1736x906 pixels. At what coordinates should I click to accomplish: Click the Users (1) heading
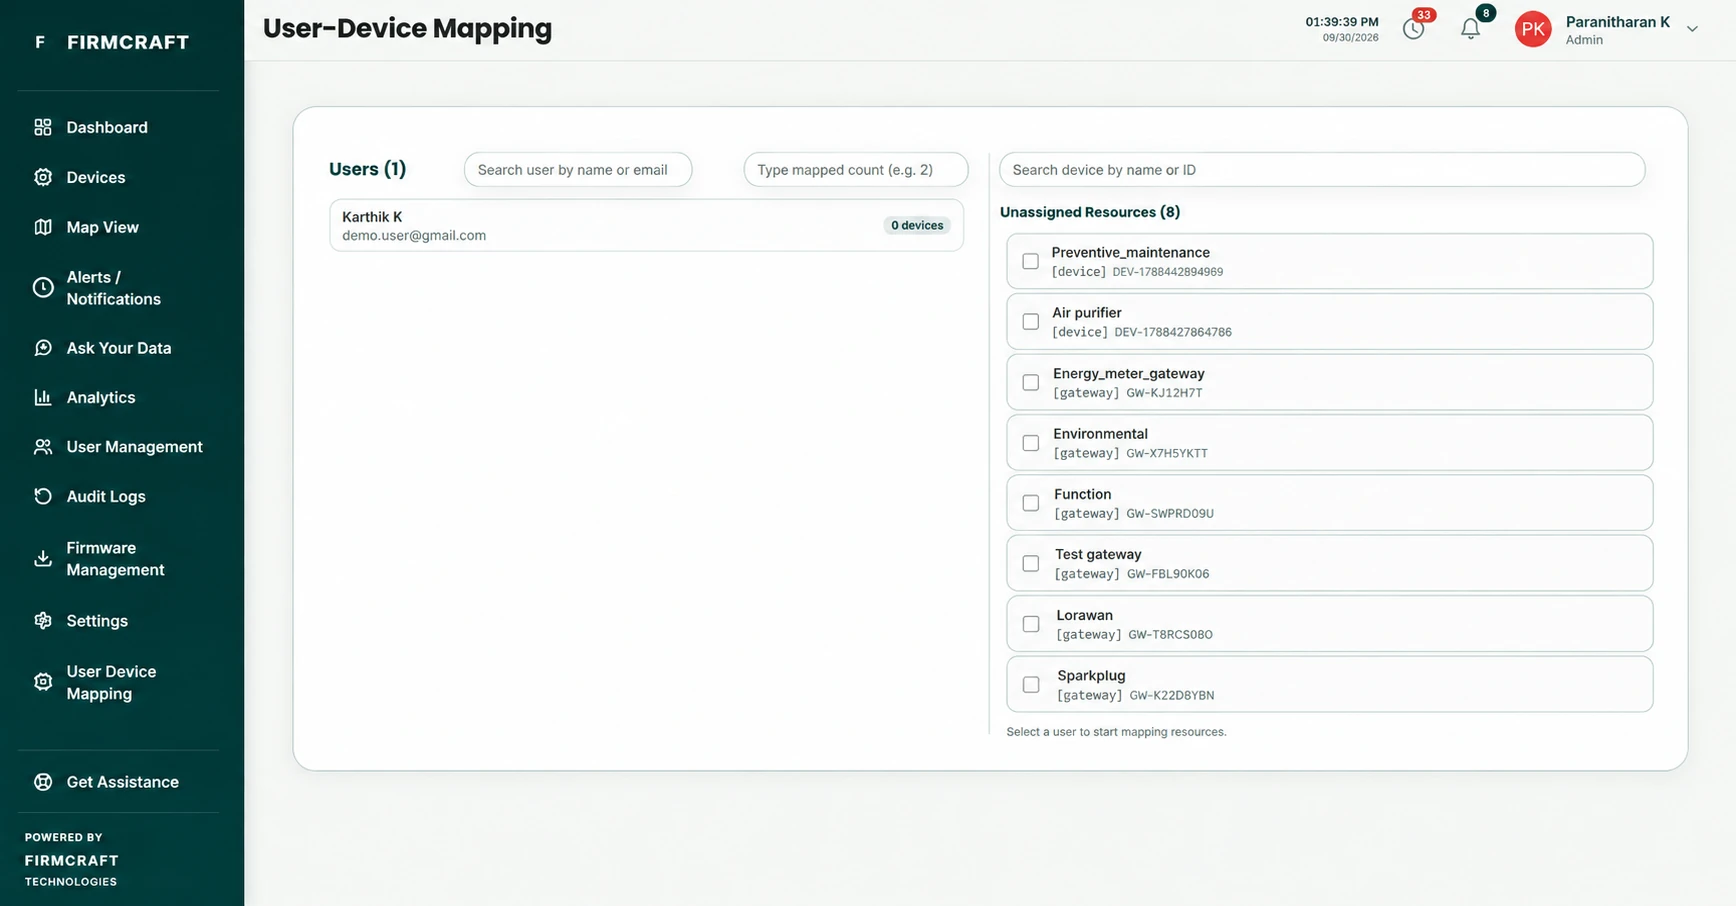(x=367, y=169)
